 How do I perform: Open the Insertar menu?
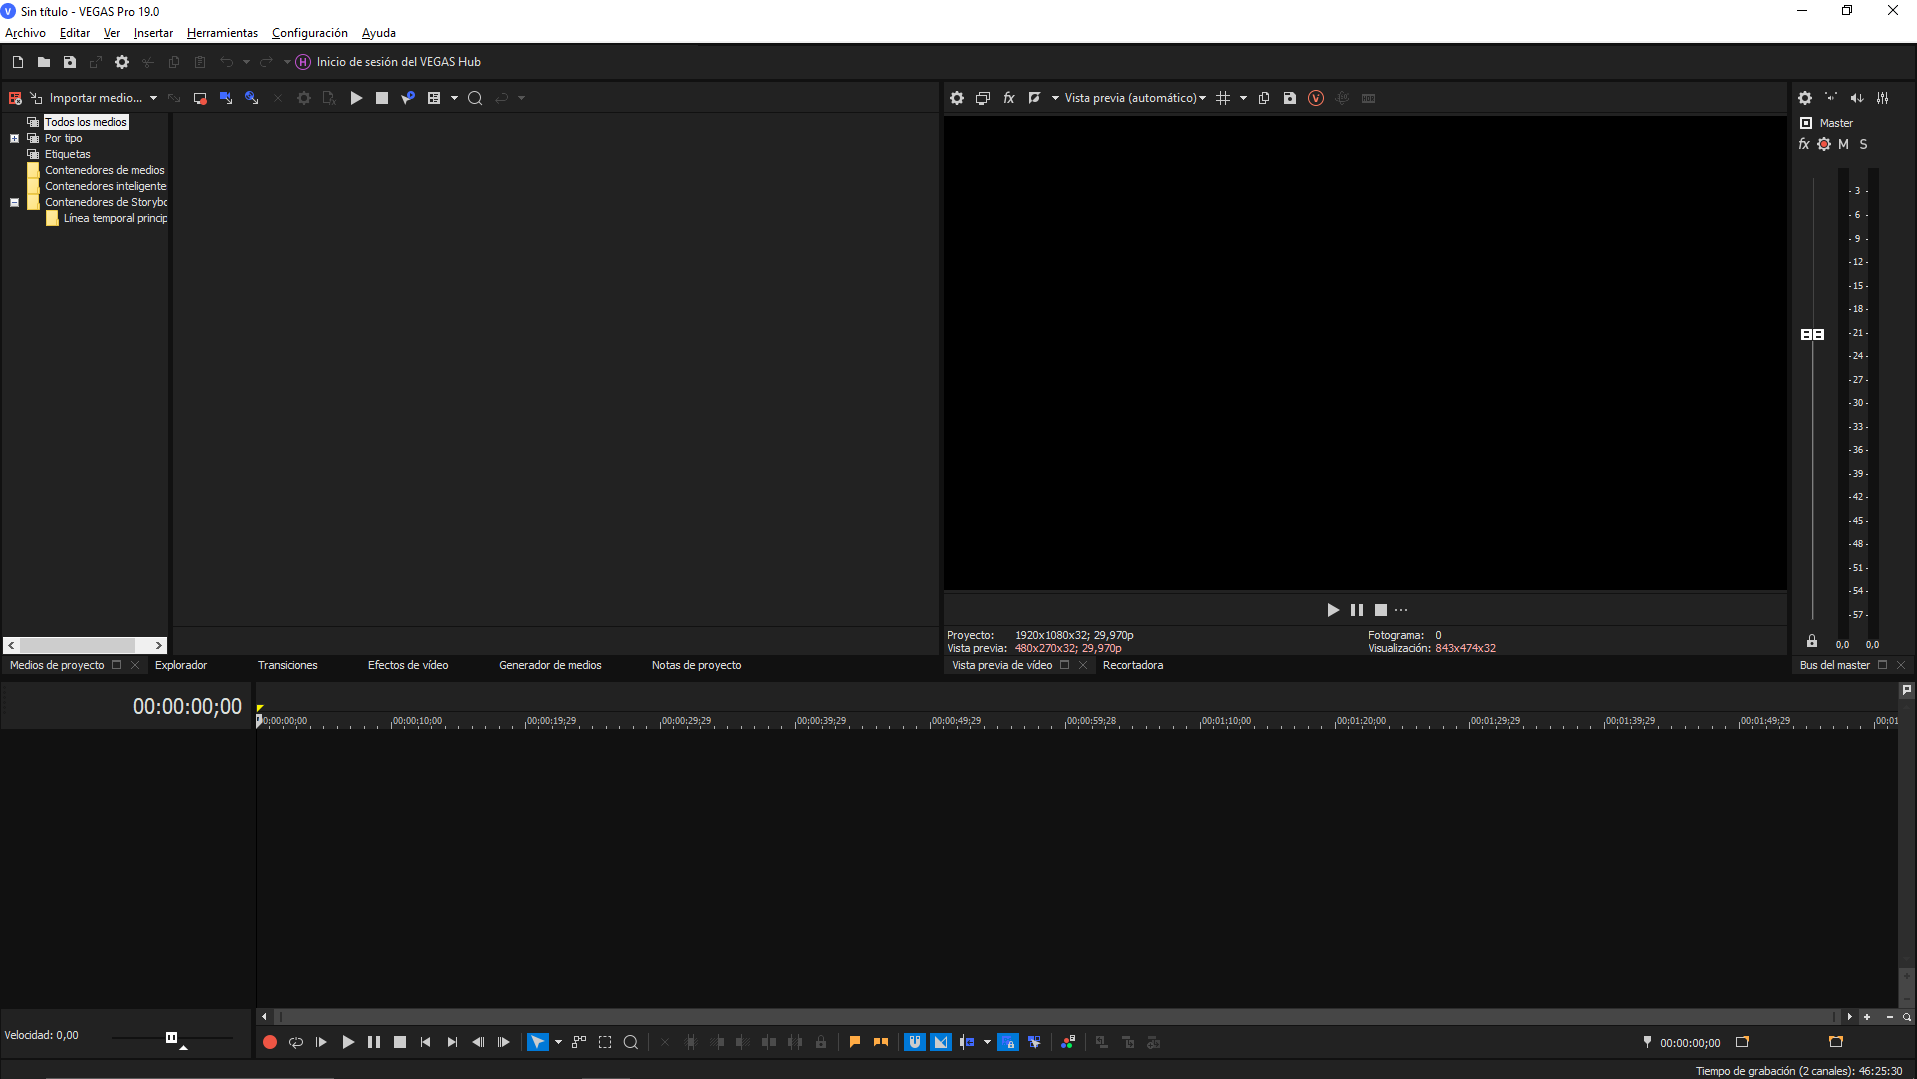pyautogui.click(x=153, y=33)
